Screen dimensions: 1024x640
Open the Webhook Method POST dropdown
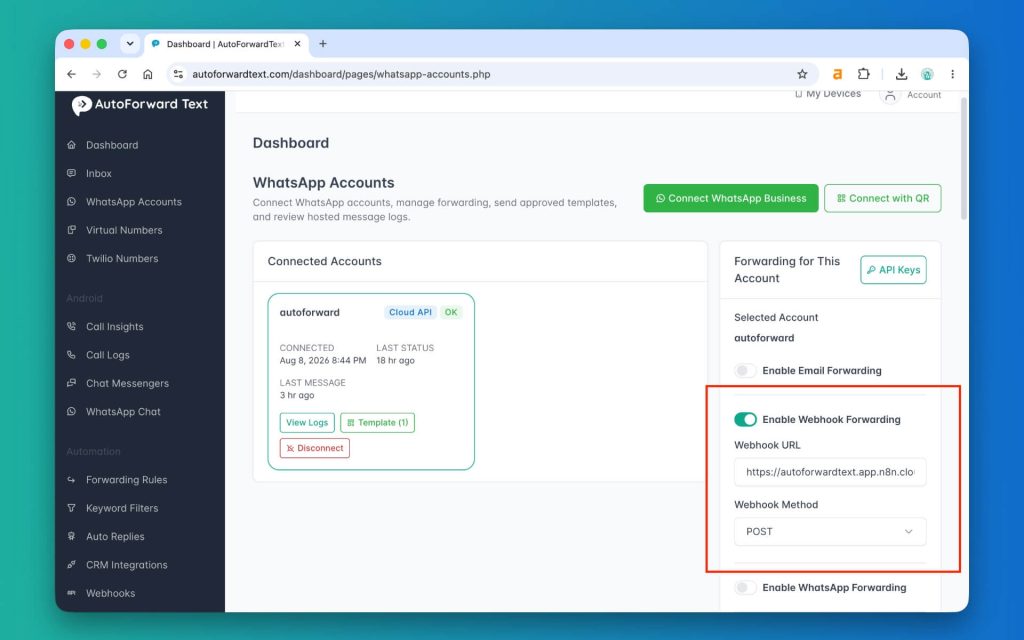pyautogui.click(x=830, y=532)
